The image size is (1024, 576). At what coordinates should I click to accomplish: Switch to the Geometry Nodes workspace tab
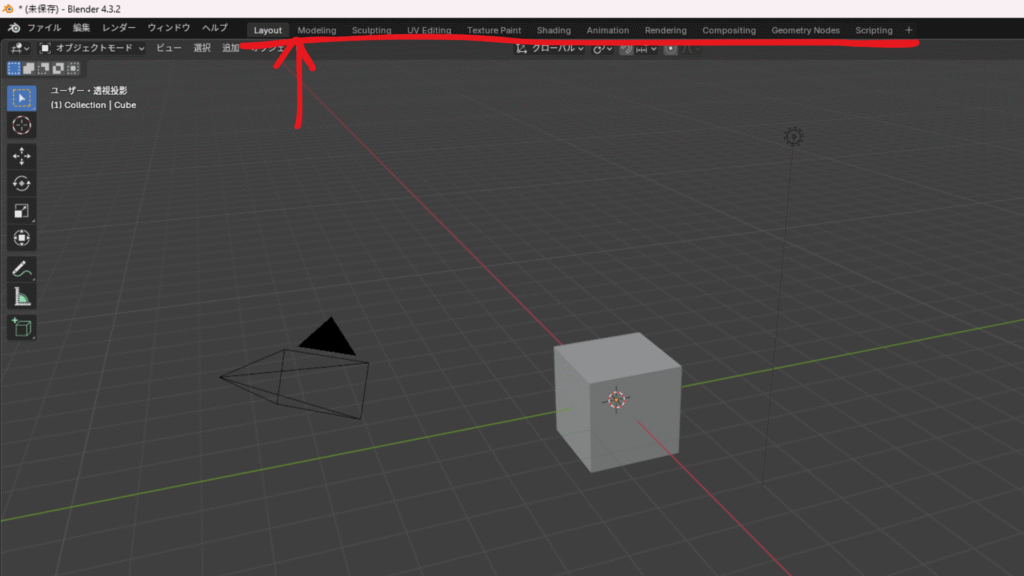point(805,30)
